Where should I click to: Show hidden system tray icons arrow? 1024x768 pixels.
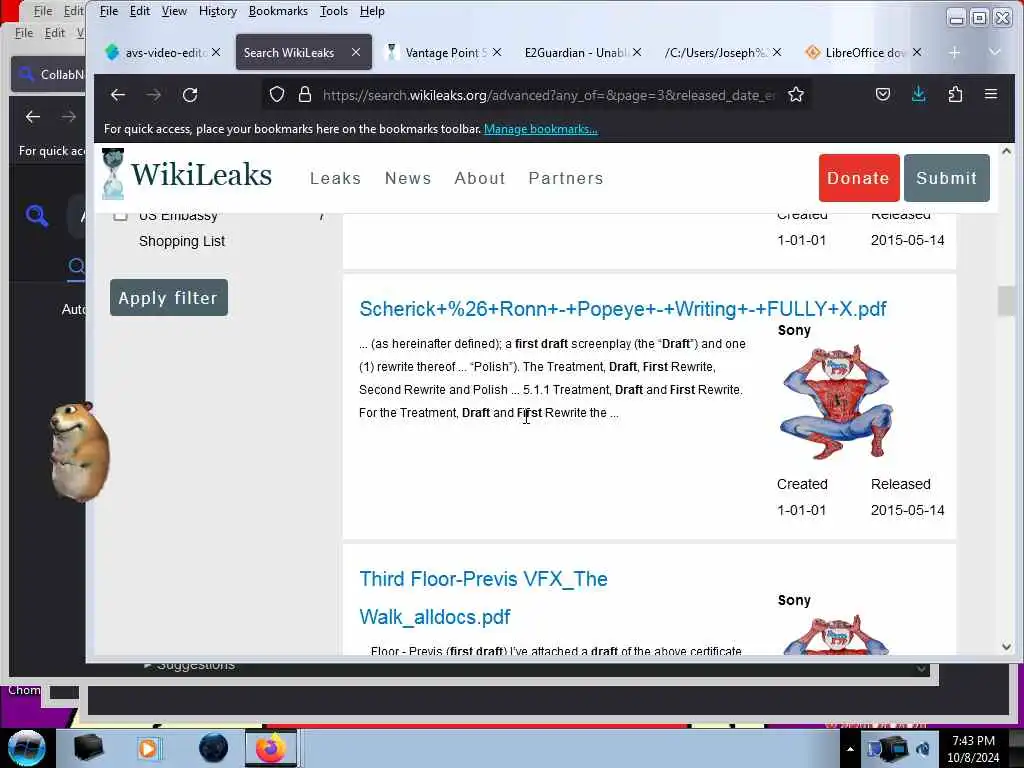(850, 749)
